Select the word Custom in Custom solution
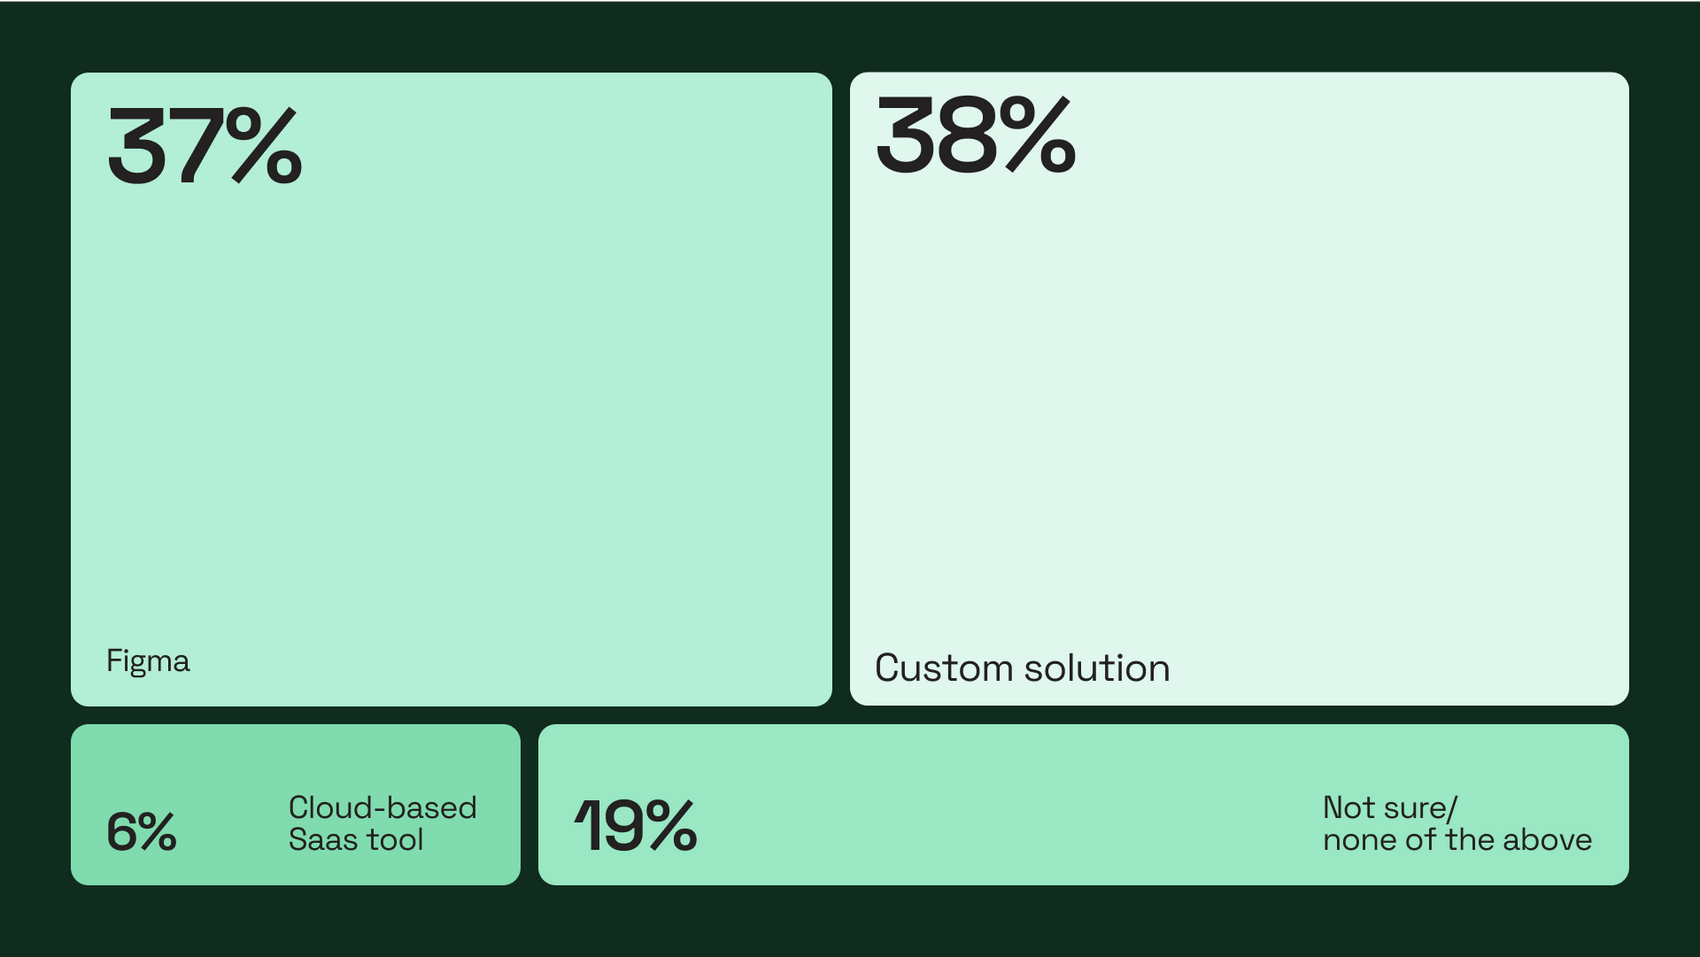1700x957 pixels. pyautogui.click(x=944, y=668)
